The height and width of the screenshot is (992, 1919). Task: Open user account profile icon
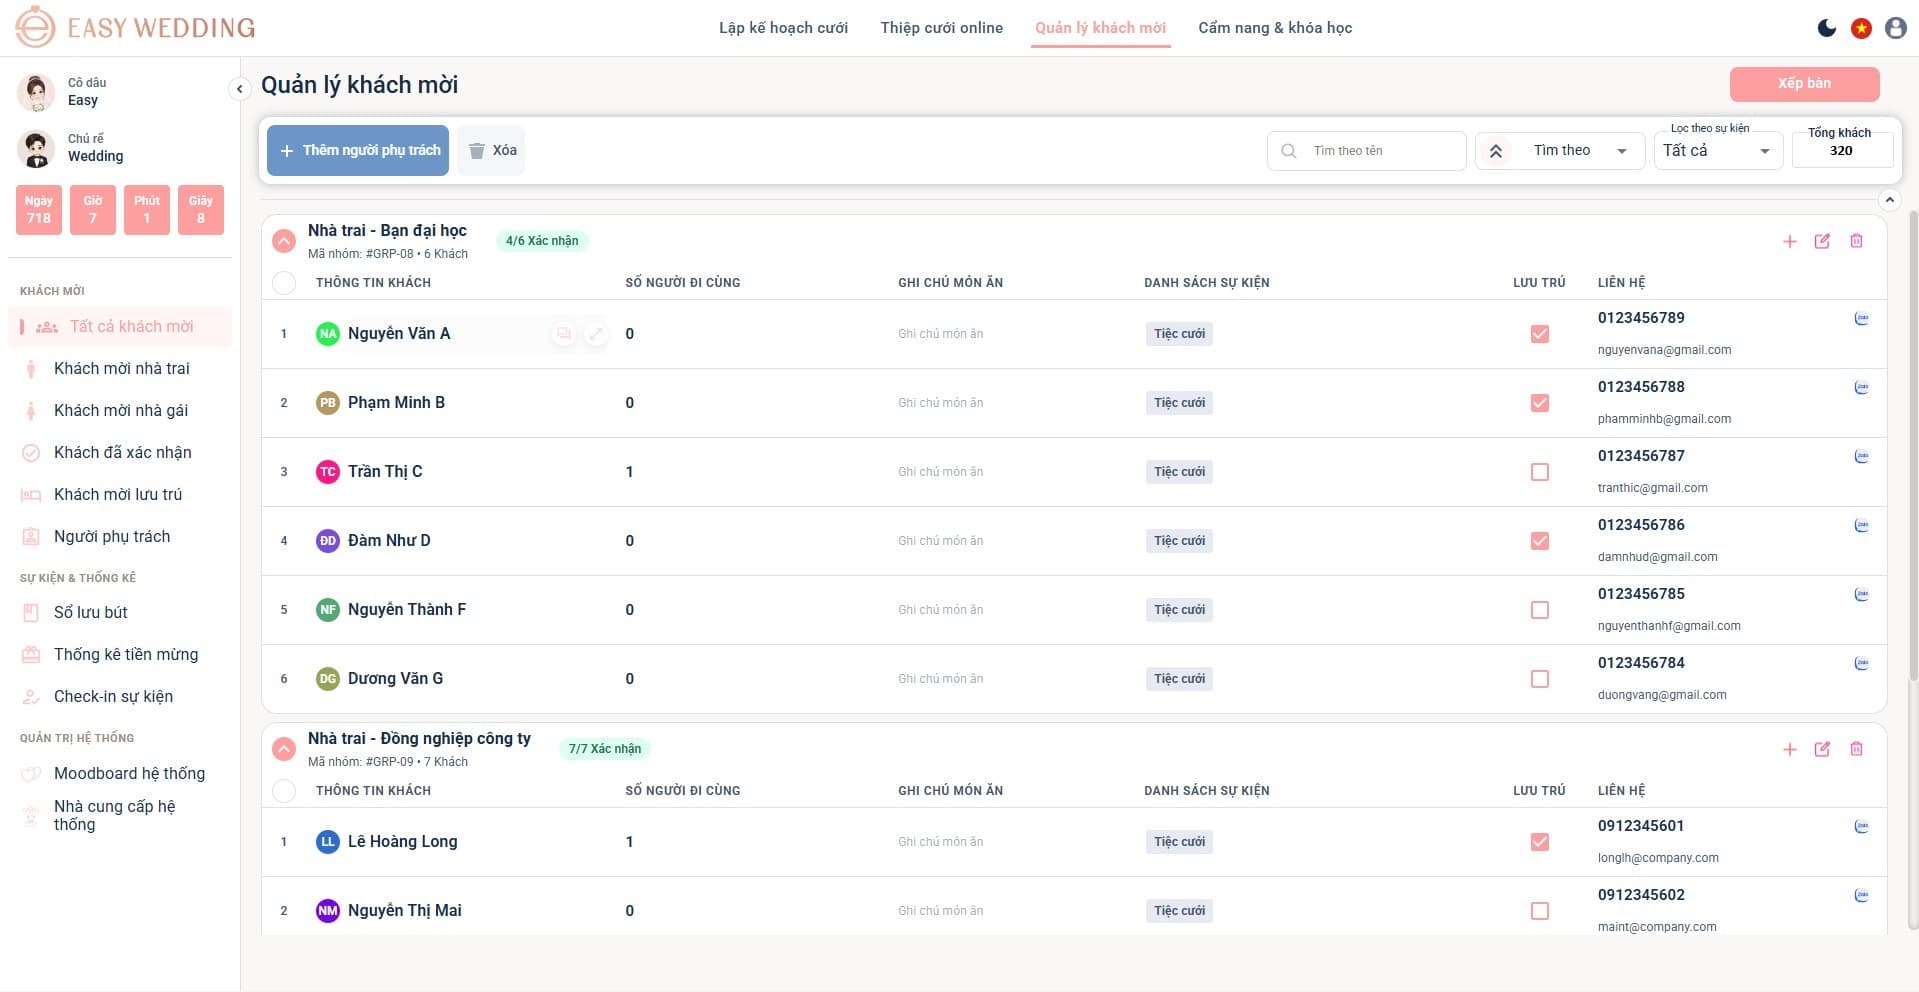point(1895,28)
